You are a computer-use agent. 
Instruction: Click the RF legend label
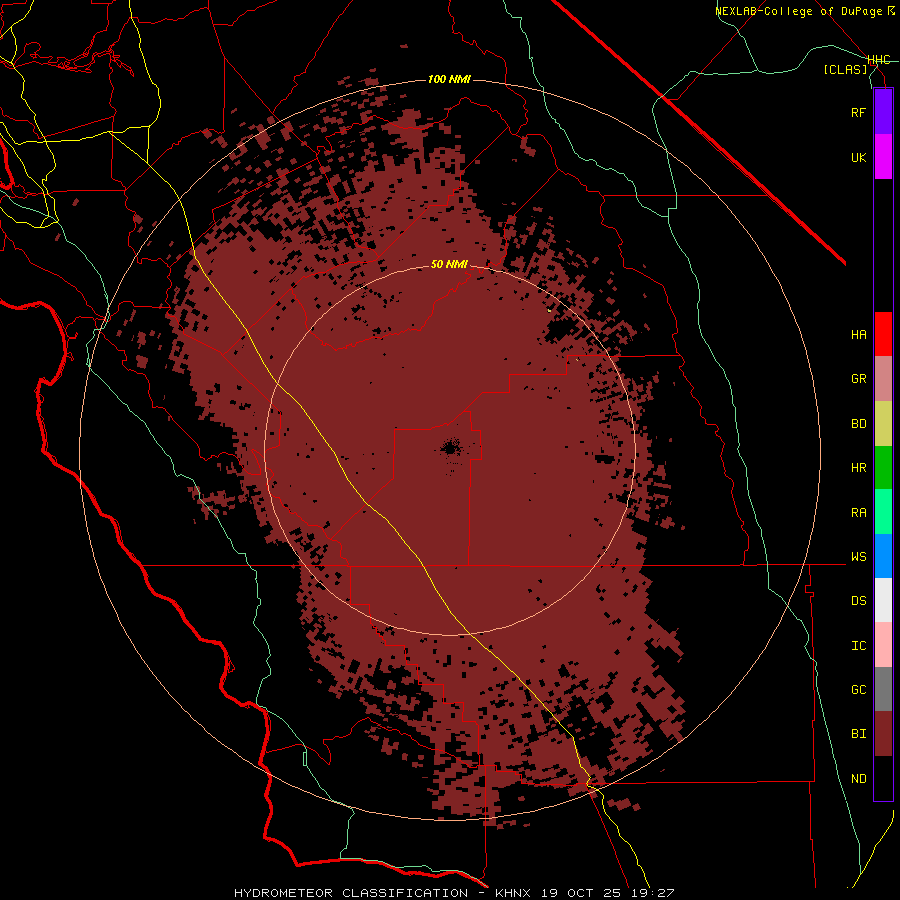[858, 112]
